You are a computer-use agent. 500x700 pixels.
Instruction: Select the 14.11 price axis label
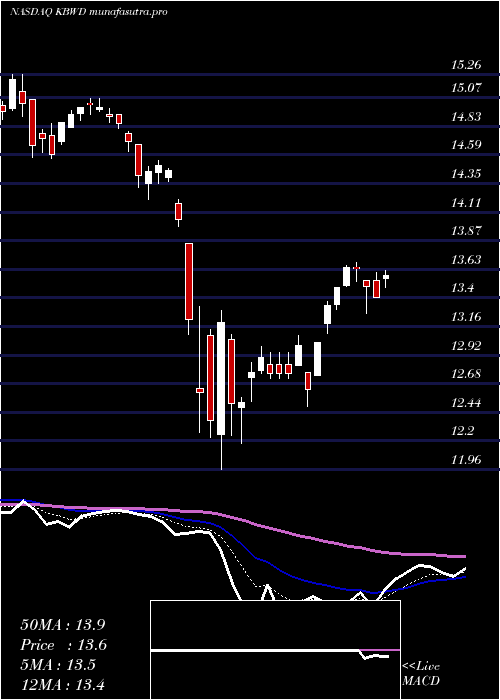(x=466, y=203)
